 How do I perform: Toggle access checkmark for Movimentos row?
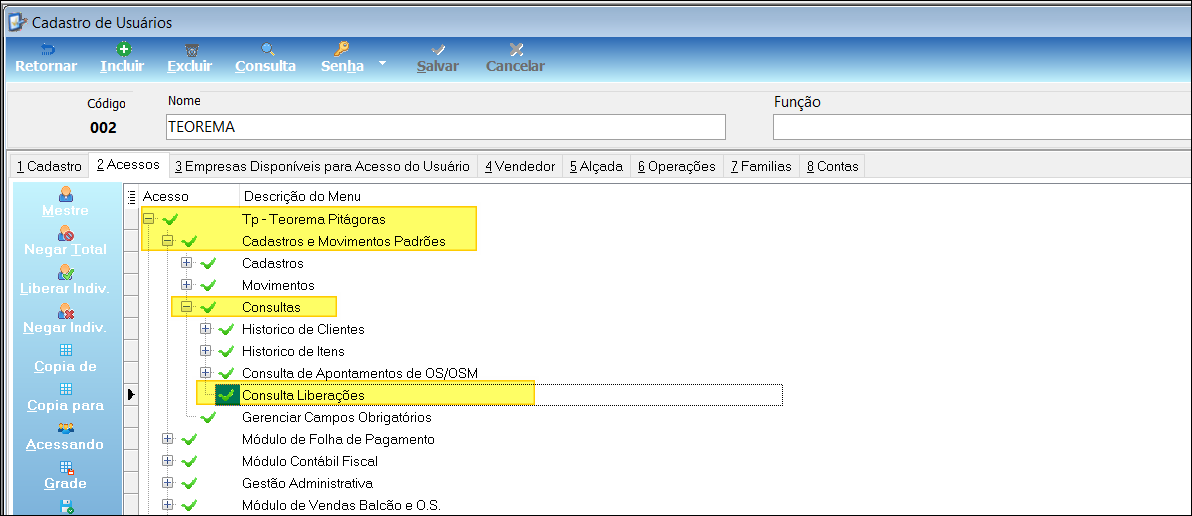click(x=208, y=286)
